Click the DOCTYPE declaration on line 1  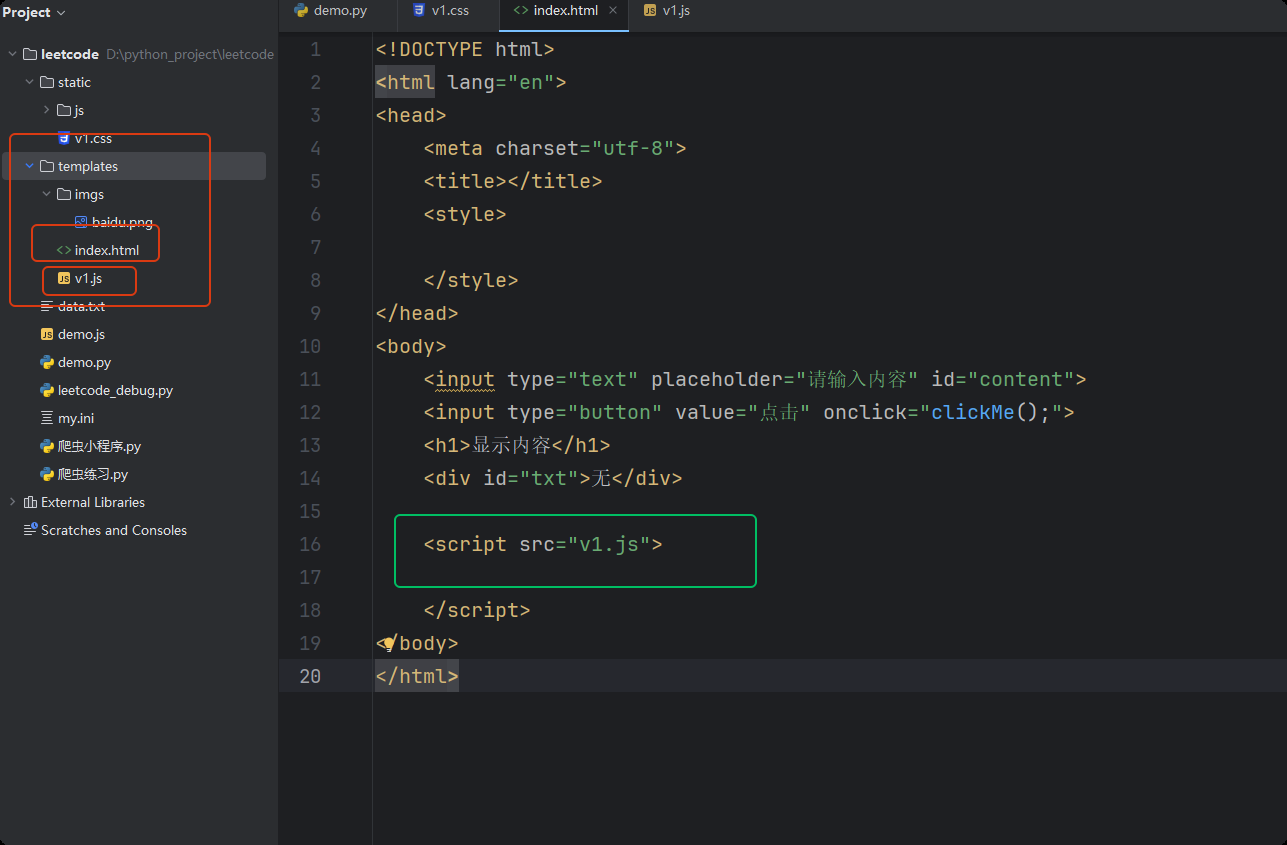click(x=465, y=49)
